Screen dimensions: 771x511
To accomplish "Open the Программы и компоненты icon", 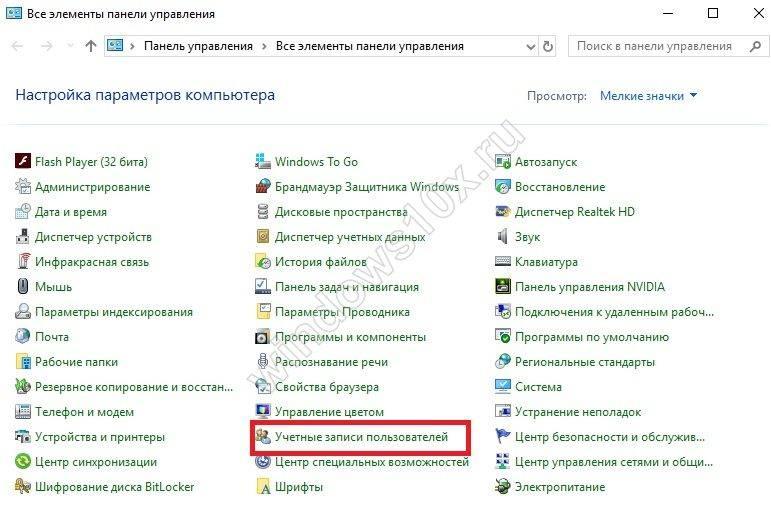I will [x=263, y=336].
